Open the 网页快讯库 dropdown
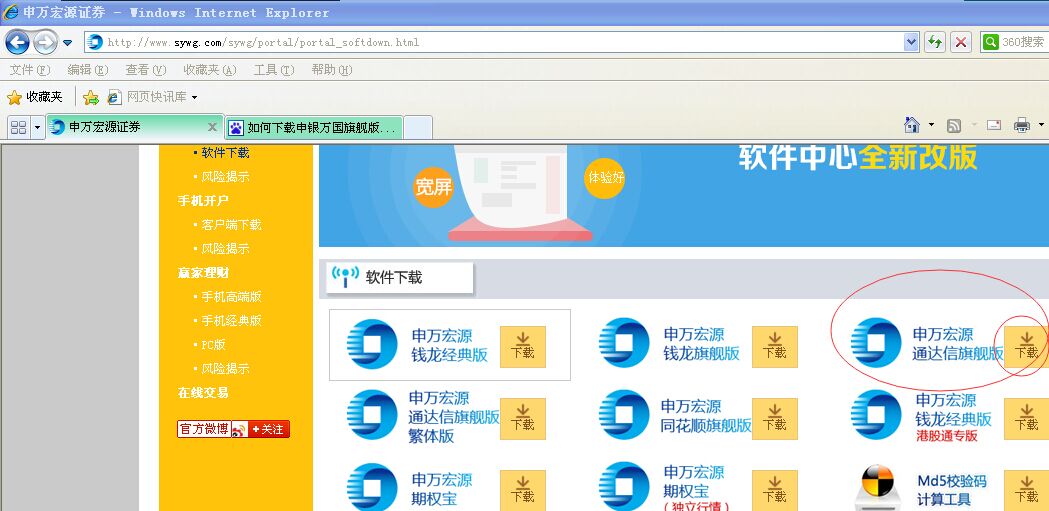This screenshot has width=1049, height=511. tap(153, 97)
